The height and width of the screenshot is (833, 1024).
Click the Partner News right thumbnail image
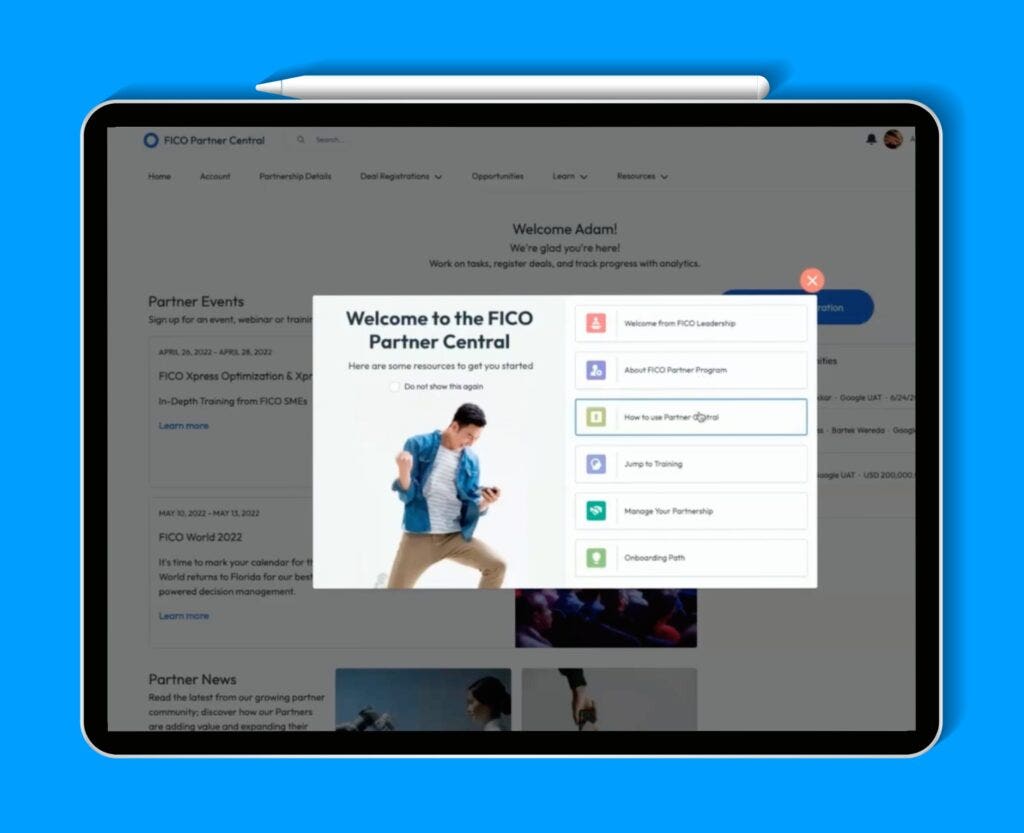tap(609, 699)
